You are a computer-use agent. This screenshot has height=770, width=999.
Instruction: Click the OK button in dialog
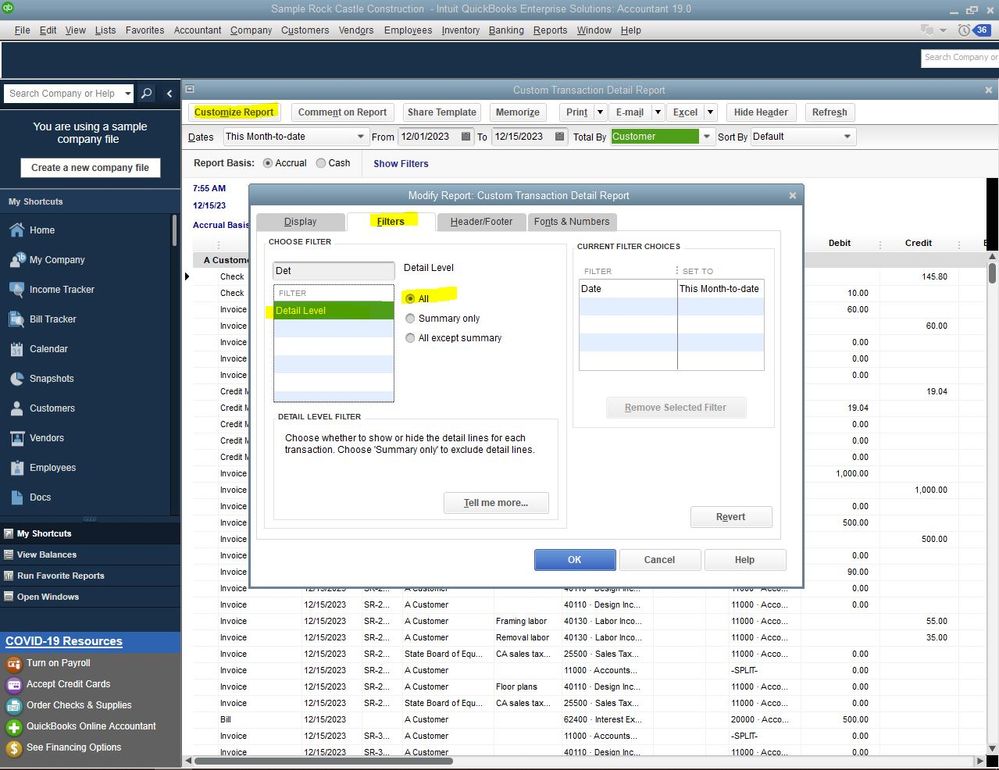575,560
